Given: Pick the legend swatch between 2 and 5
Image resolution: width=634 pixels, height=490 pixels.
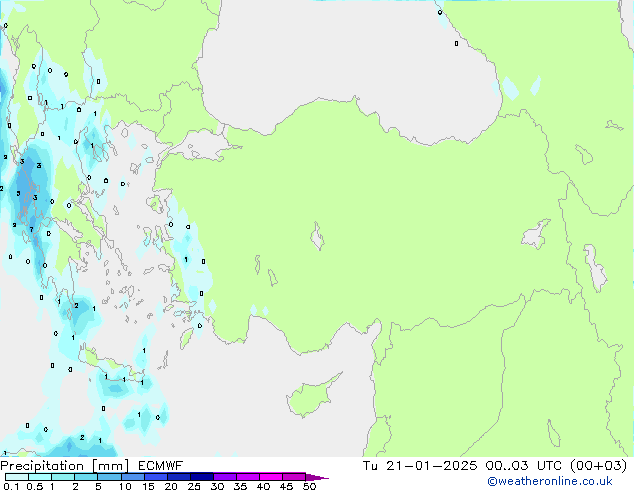Looking at the screenshot, I should 86,477.
